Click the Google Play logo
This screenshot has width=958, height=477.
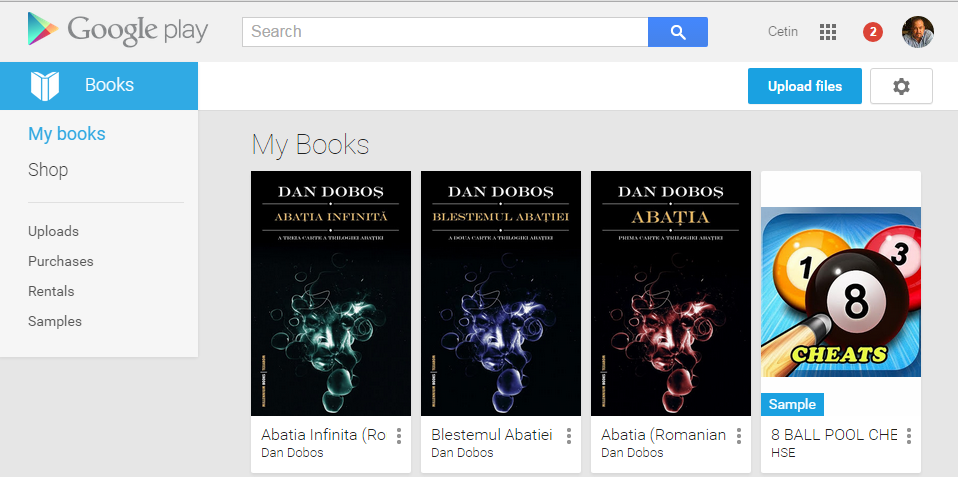[118, 31]
